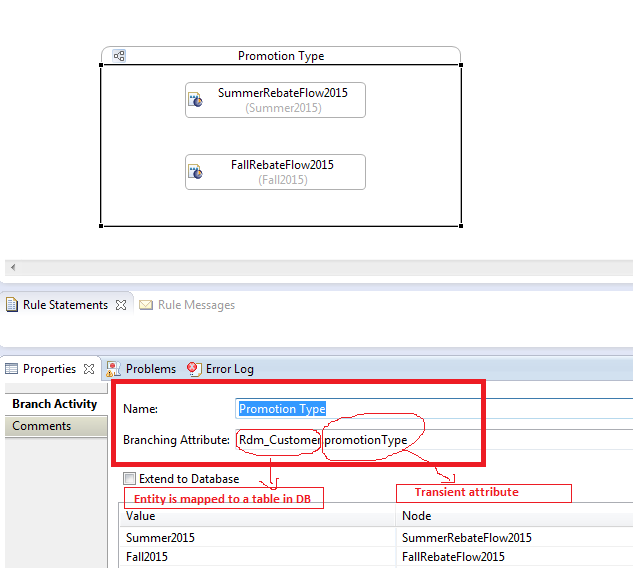Viewport: 633px width, 568px height.
Task: Close the Properties view tab
Action: 89,369
